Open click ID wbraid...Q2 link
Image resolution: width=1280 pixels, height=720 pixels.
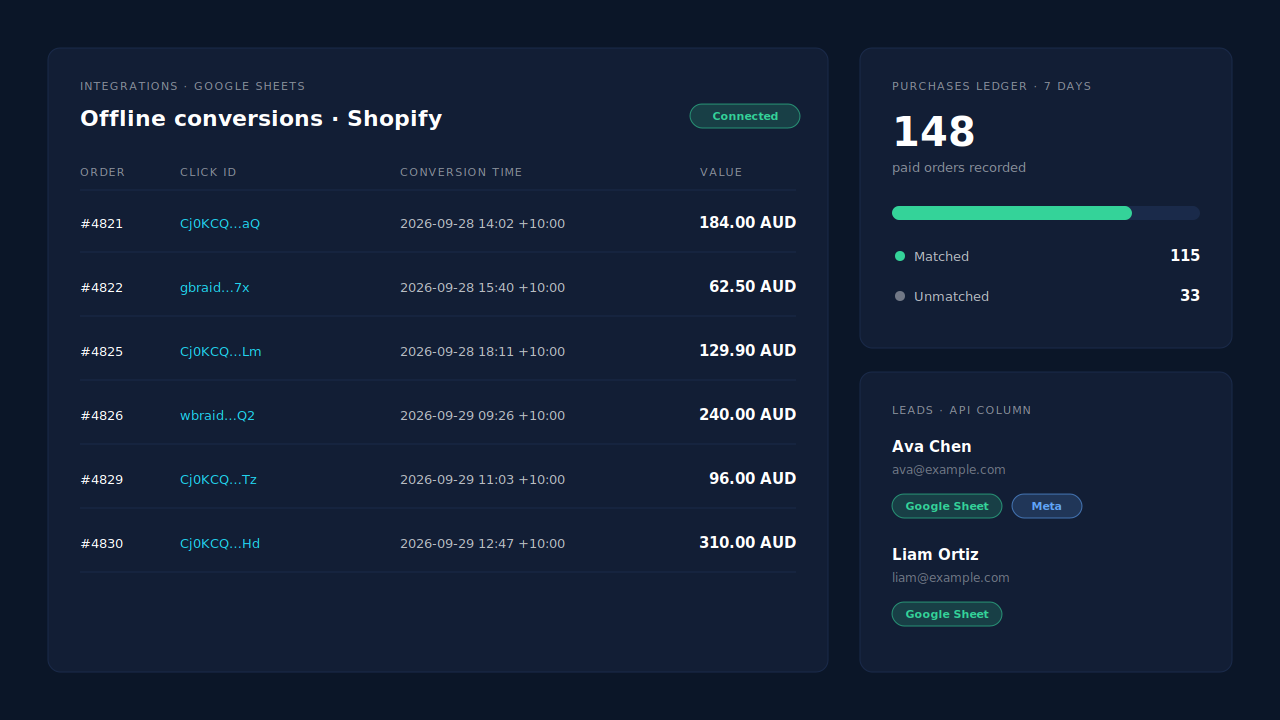coord(217,416)
